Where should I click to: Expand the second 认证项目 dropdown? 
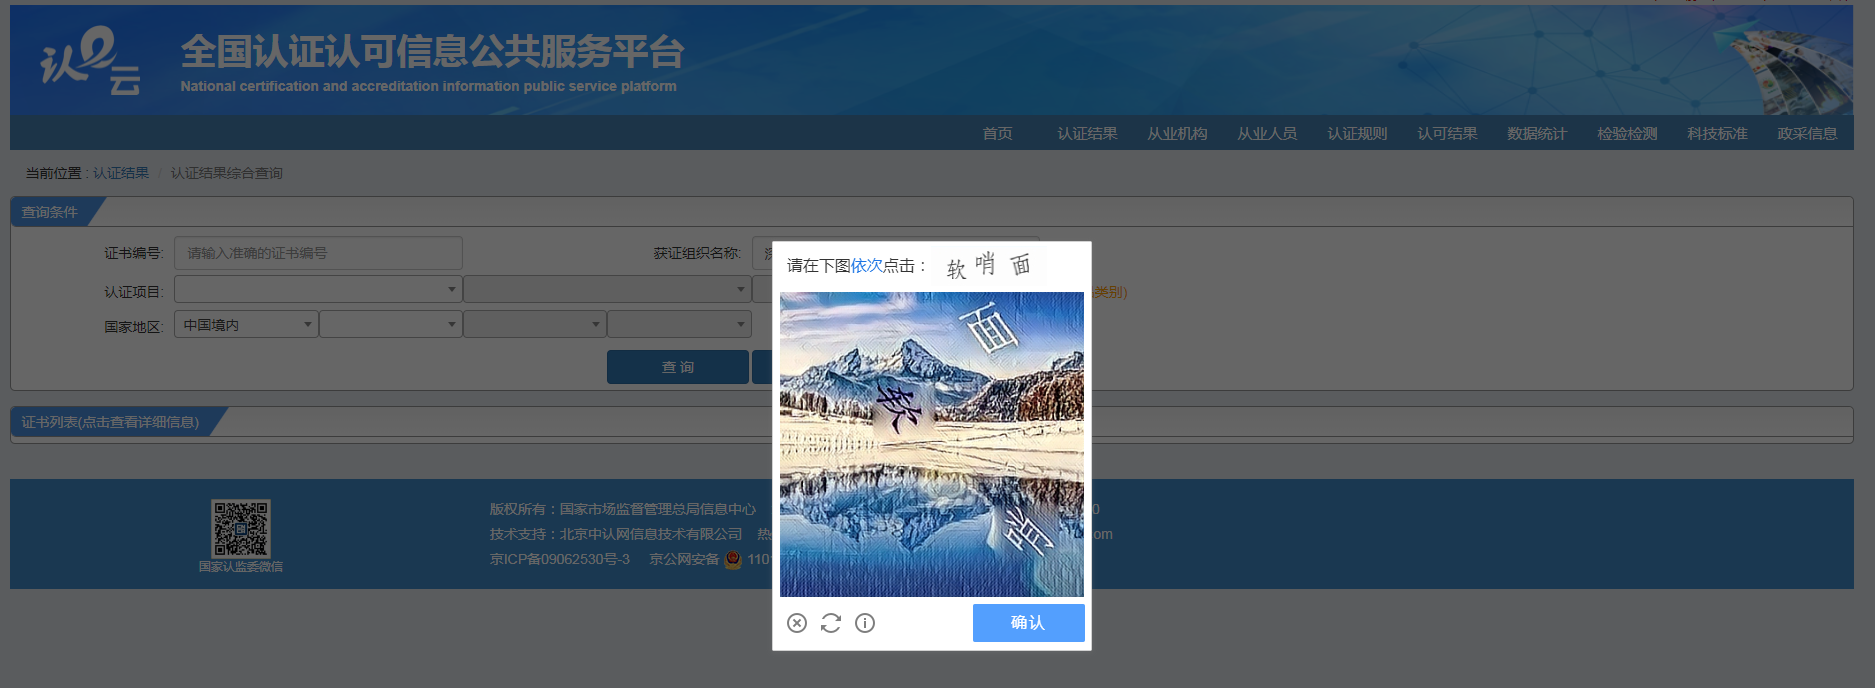point(607,289)
